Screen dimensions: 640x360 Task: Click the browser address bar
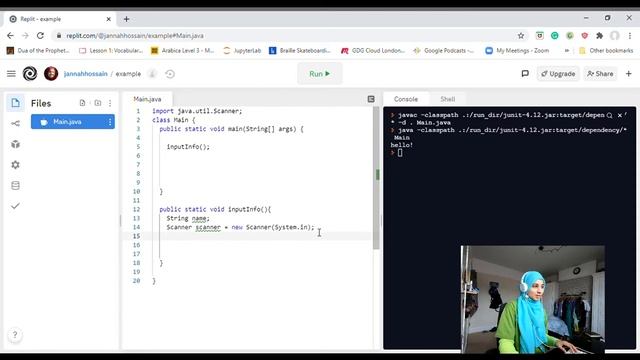286,36
